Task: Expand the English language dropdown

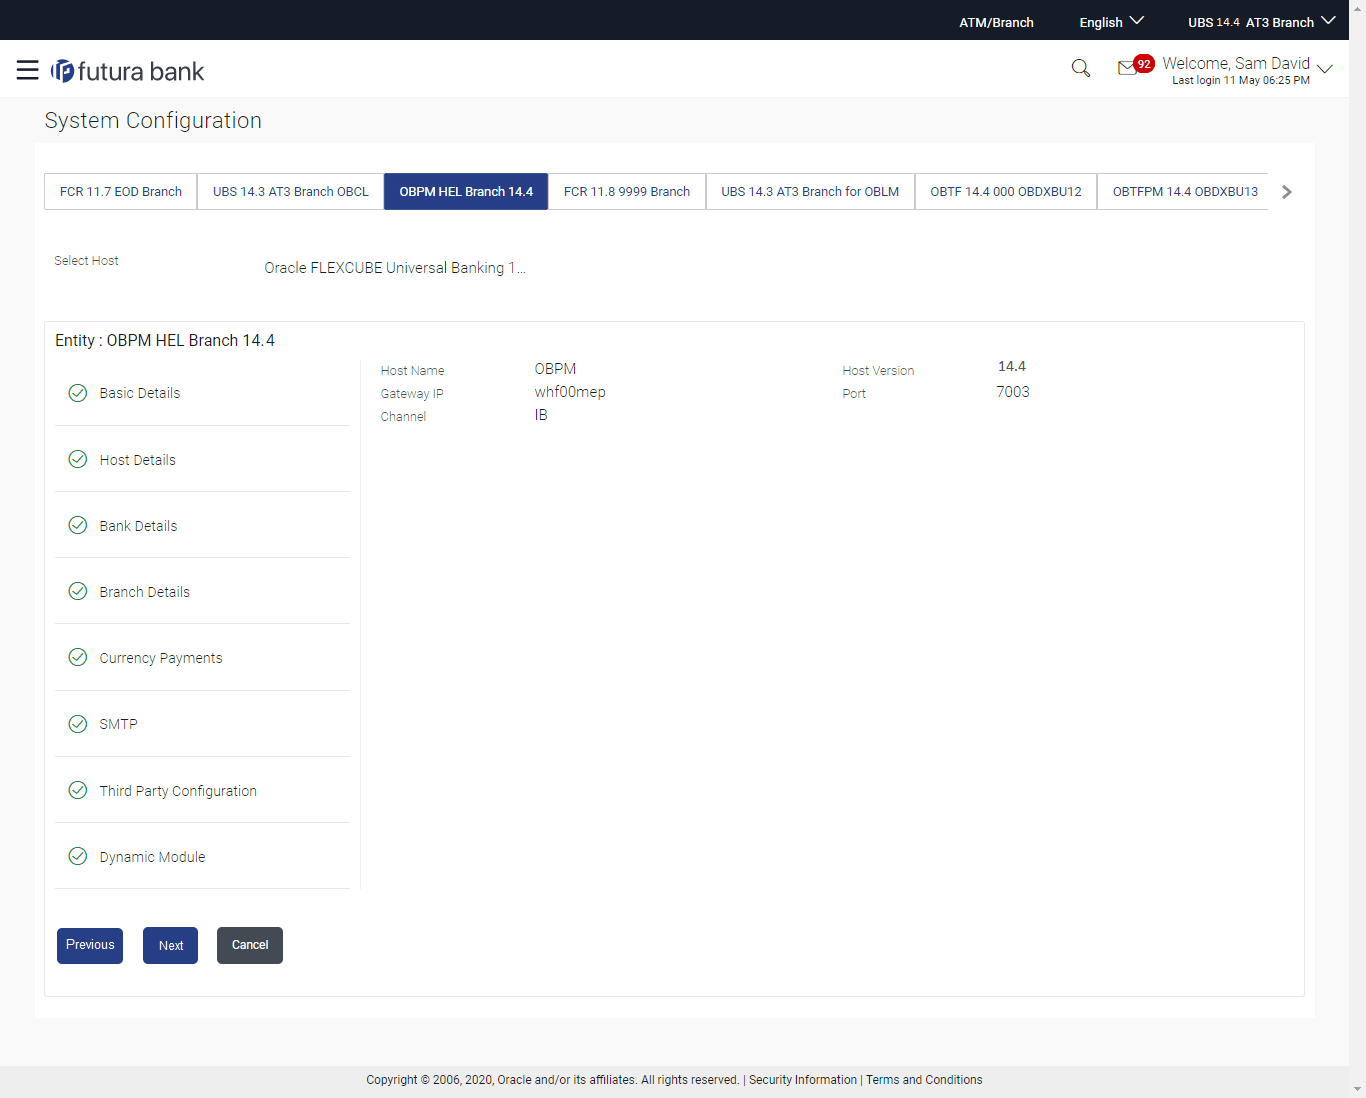Action: click(x=1111, y=22)
